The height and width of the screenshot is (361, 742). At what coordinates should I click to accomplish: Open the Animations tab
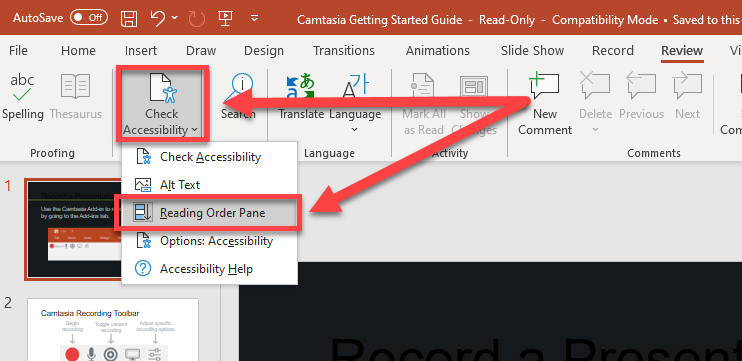click(x=438, y=51)
